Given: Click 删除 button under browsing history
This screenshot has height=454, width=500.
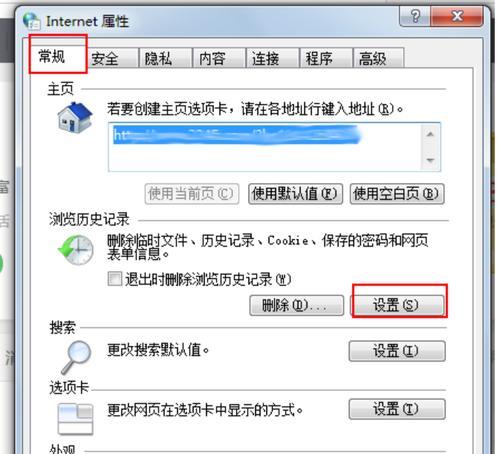Looking at the screenshot, I should [x=296, y=305].
